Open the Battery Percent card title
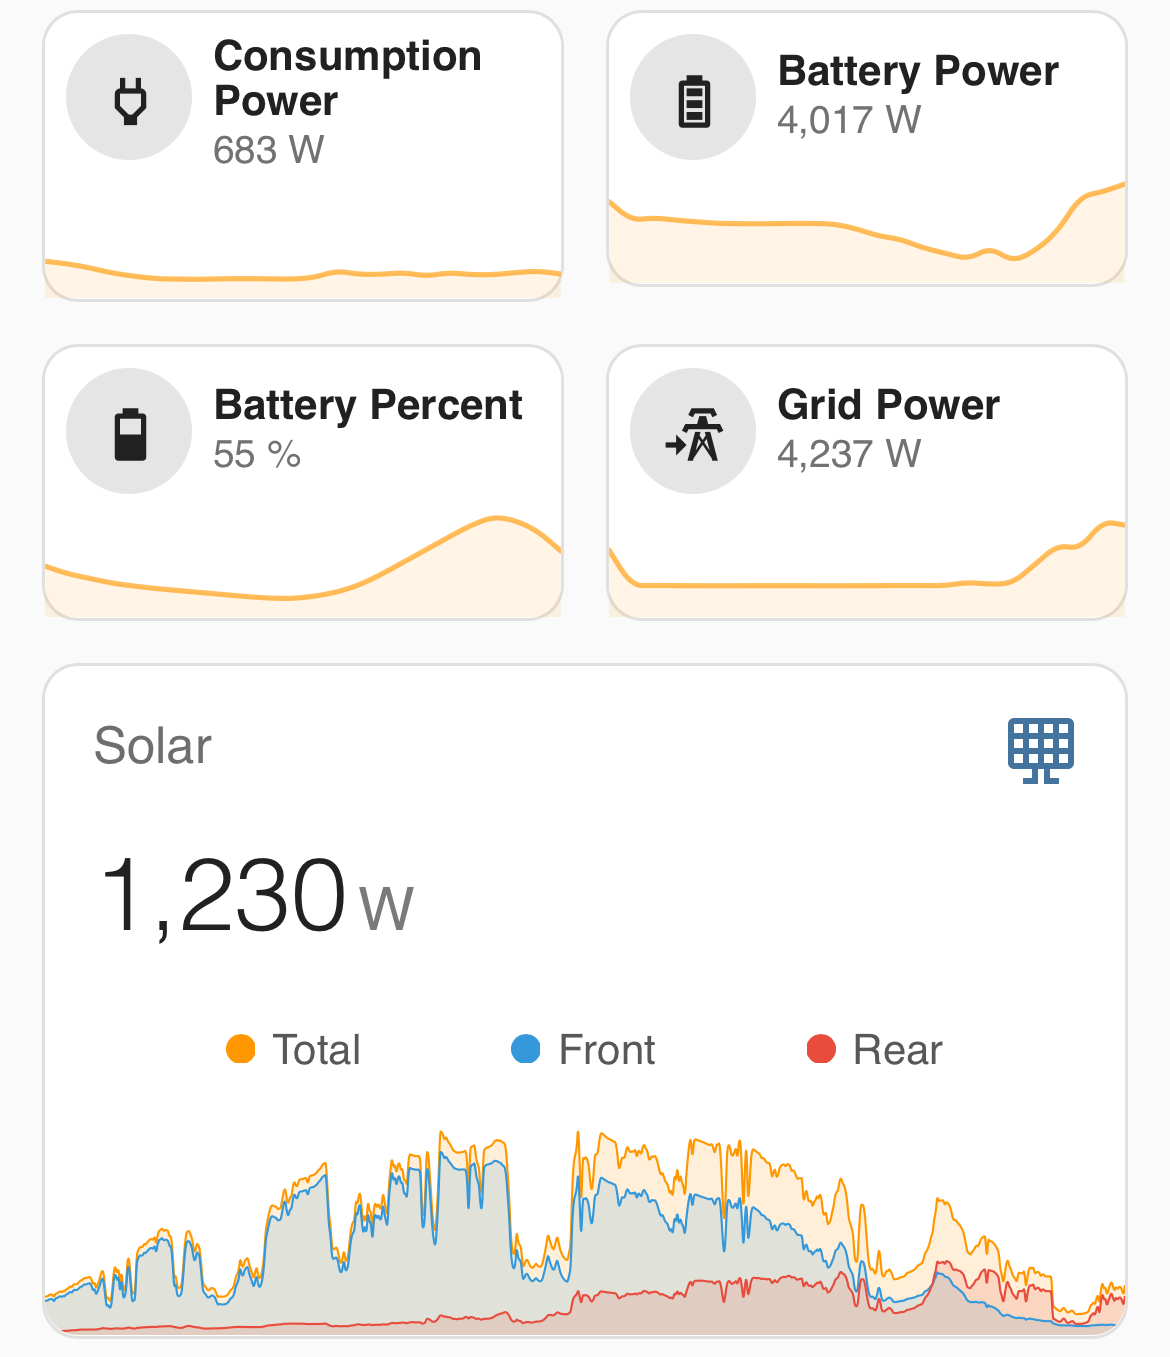The height and width of the screenshot is (1357, 1170). [x=368, y=405]
